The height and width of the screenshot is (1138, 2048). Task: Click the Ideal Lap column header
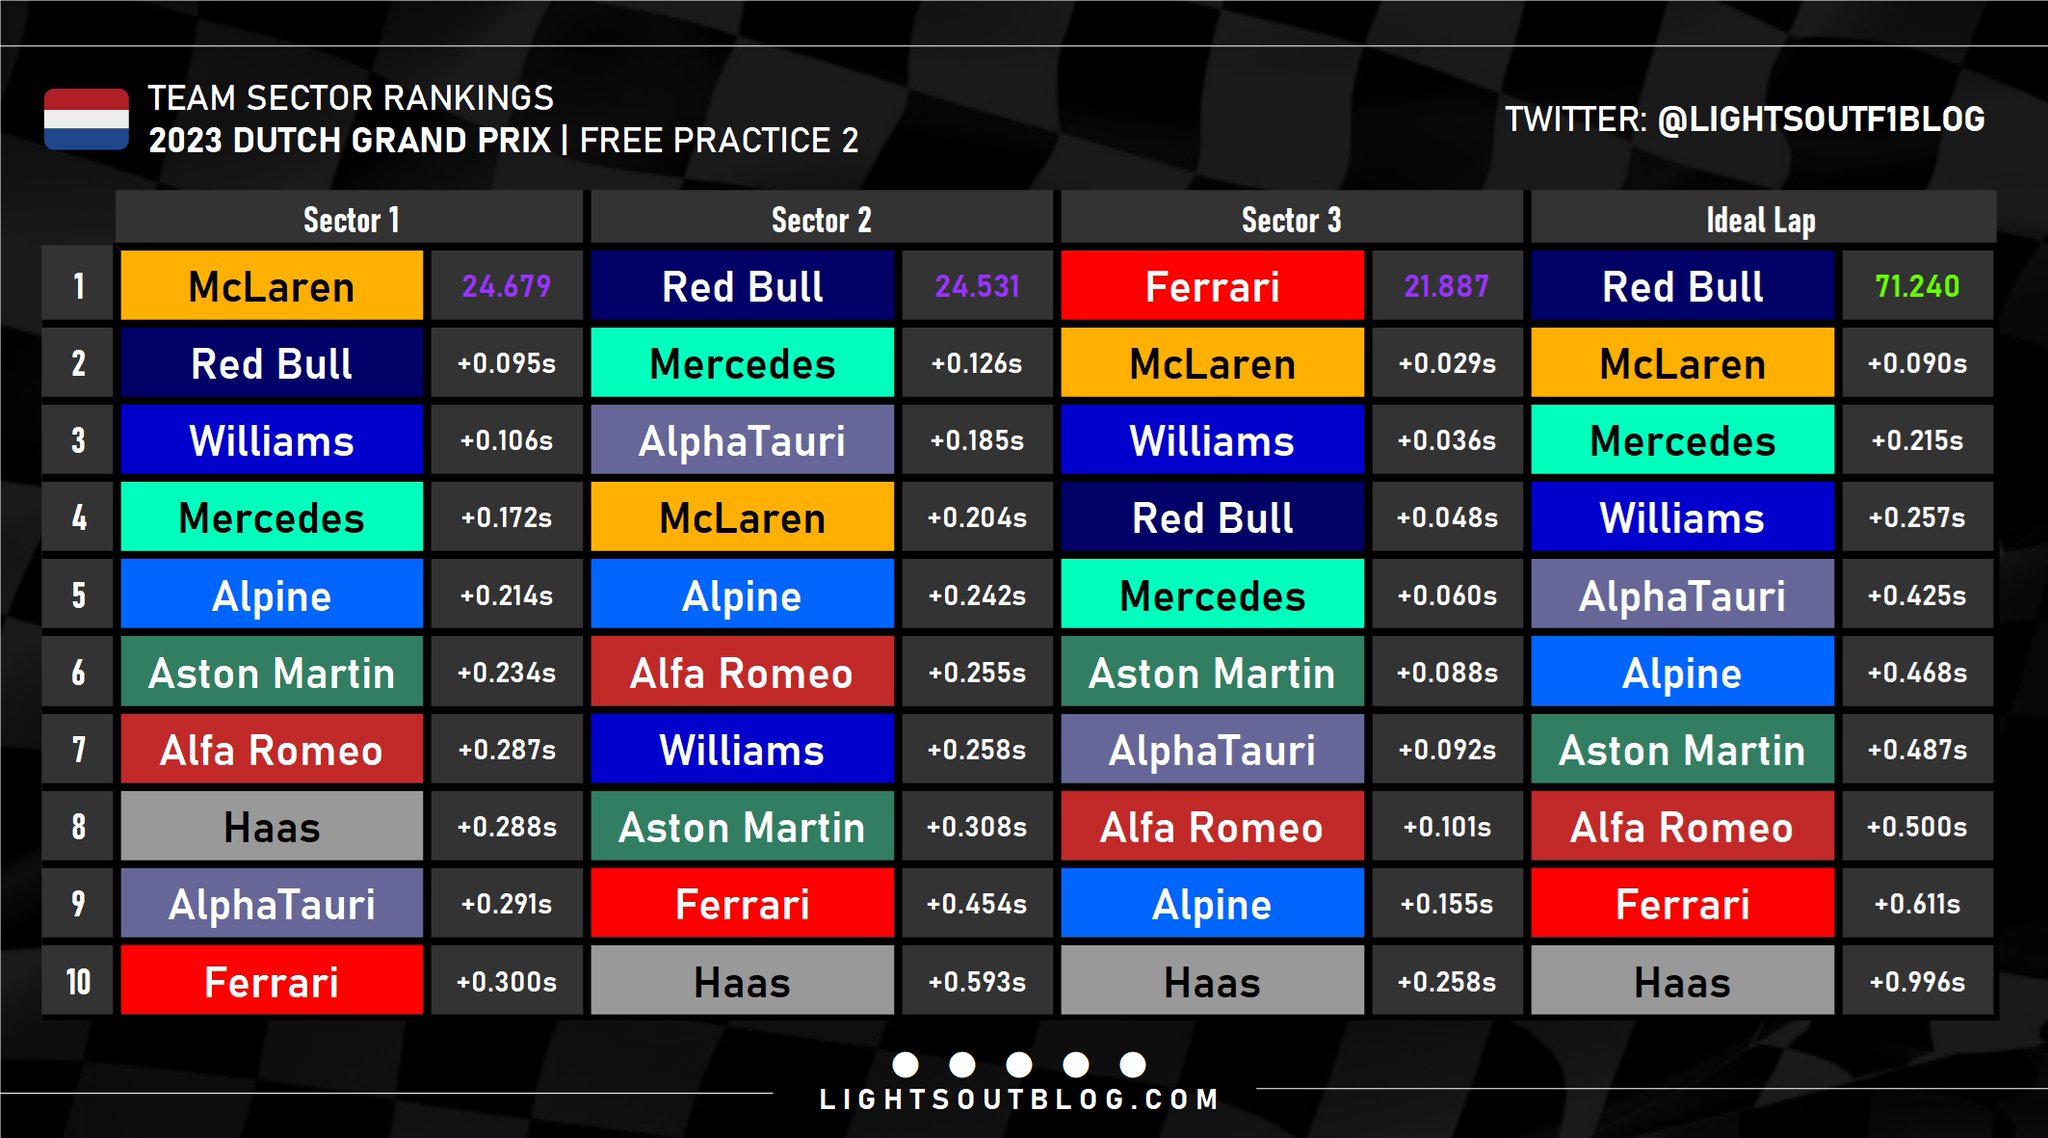(1762, 219)
